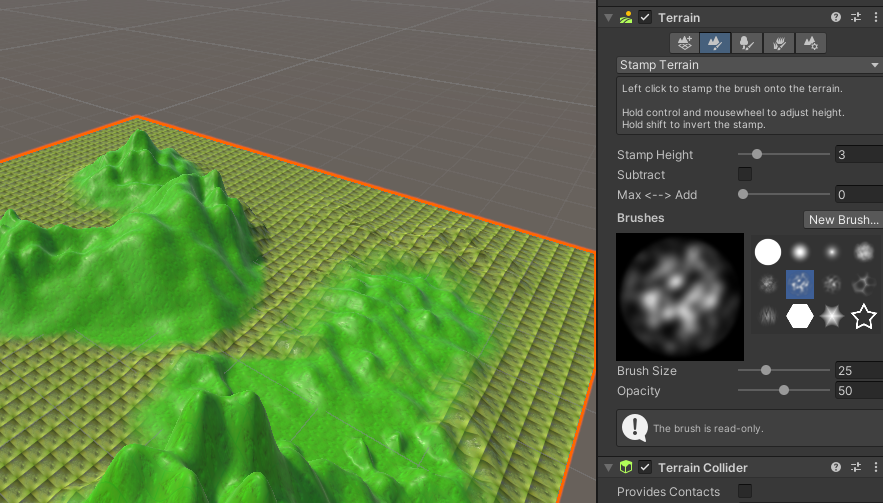Choose the cloudy noise brush in the top row
The width and height of the screenshot is (883, 503).
(864, 252)
